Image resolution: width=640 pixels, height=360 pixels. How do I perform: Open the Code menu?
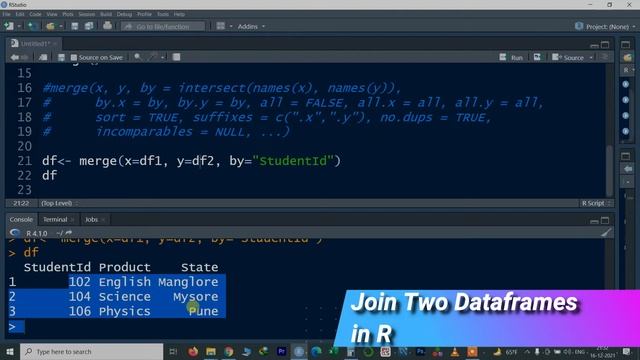tap(35, 14)
